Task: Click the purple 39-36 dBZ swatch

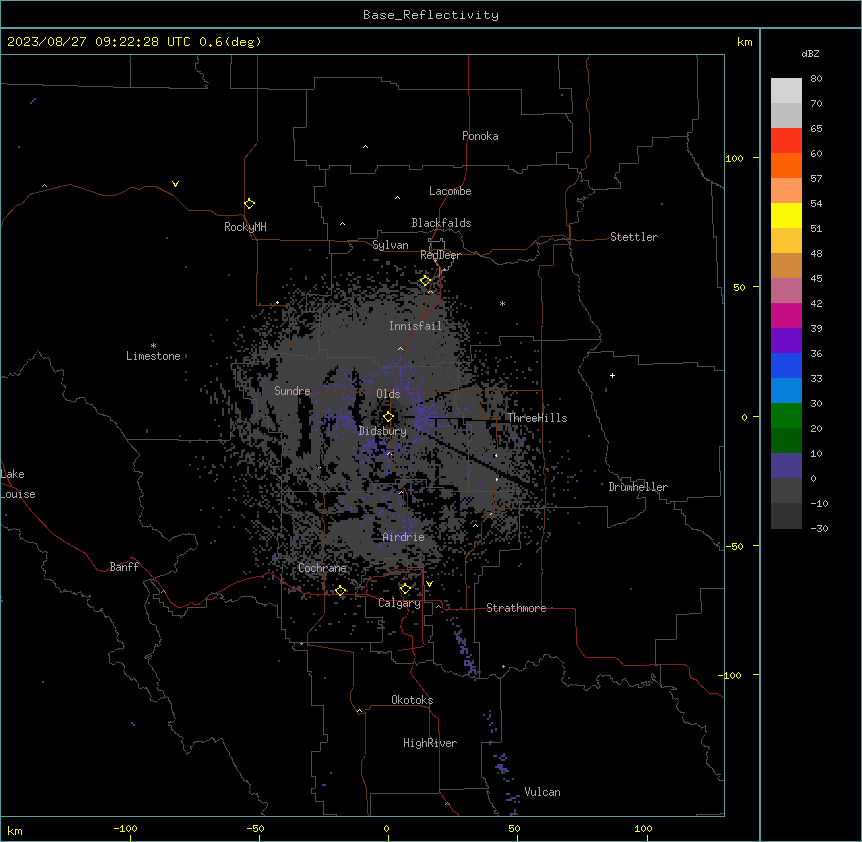Action: tap(786, 341)
